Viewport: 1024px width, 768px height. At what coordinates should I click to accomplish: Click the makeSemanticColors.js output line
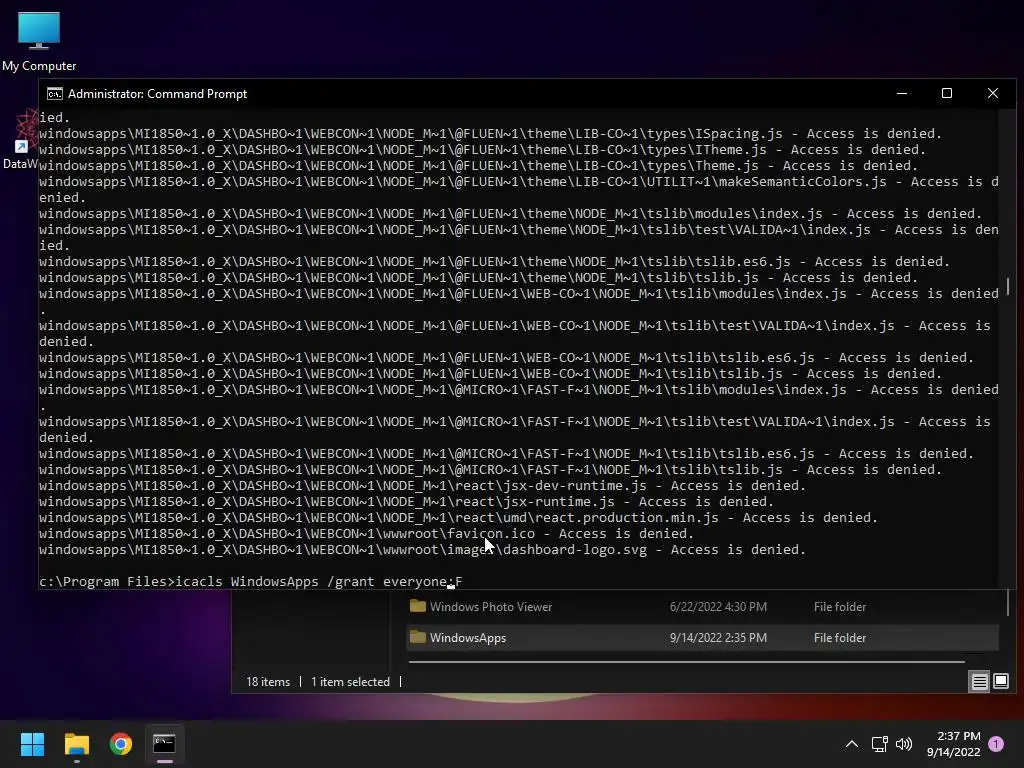pyautogui.click(x=519, y=189)
